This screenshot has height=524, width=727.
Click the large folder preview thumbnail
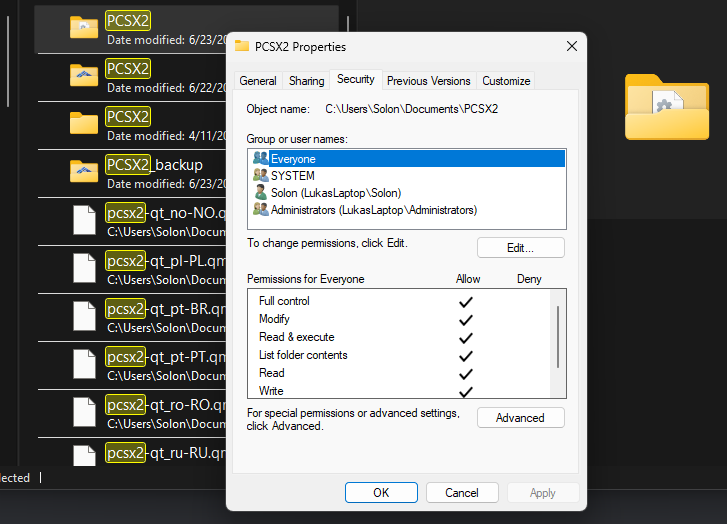(x=667, y=107)
